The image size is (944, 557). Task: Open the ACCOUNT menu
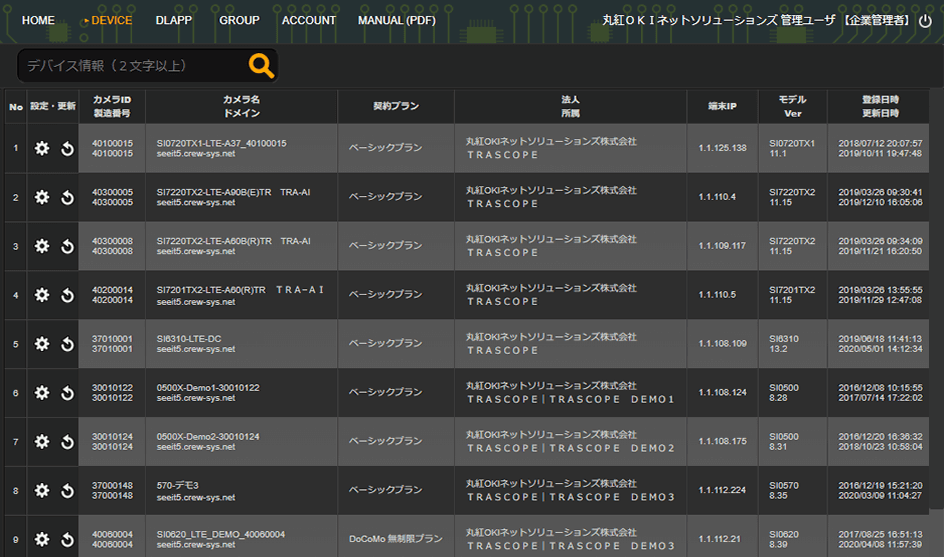tap(309, 20)
